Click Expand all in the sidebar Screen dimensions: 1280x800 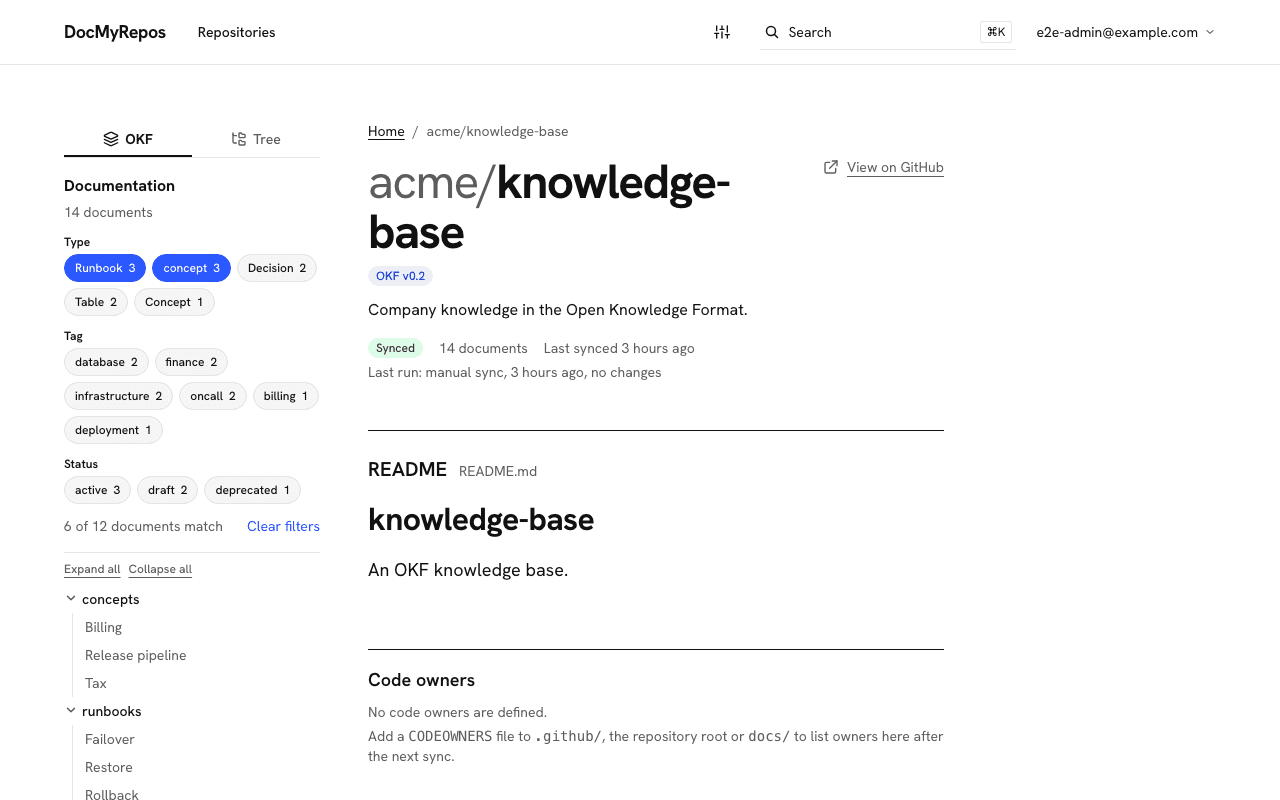point(92,569)
